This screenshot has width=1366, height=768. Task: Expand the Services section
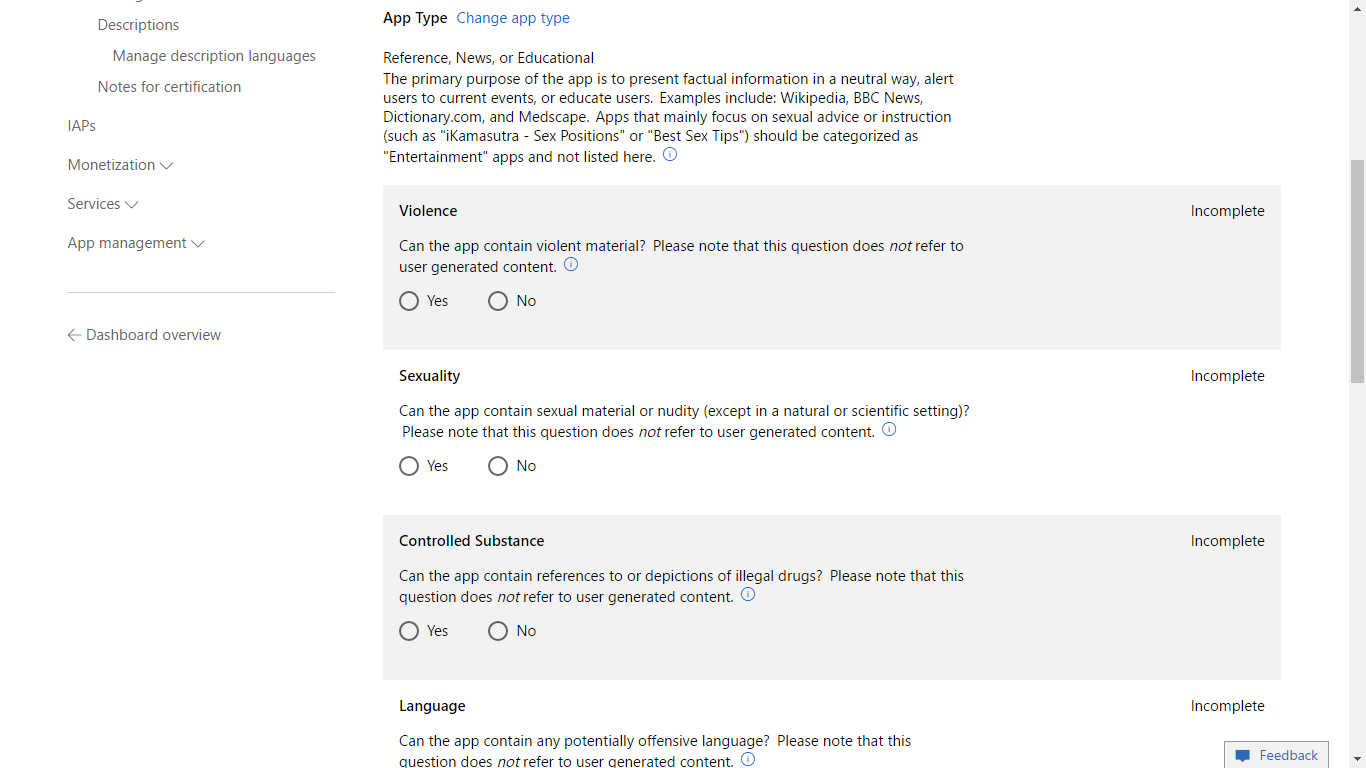point(103,204)
